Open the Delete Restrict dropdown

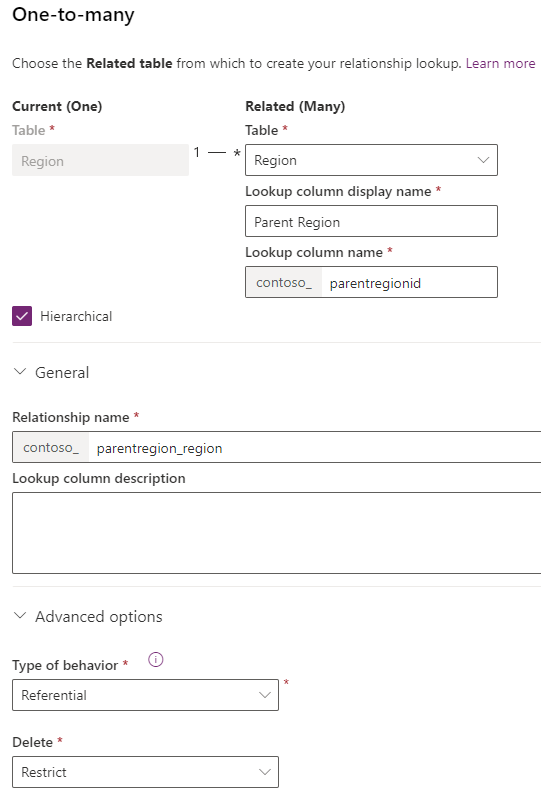[145, 772]
